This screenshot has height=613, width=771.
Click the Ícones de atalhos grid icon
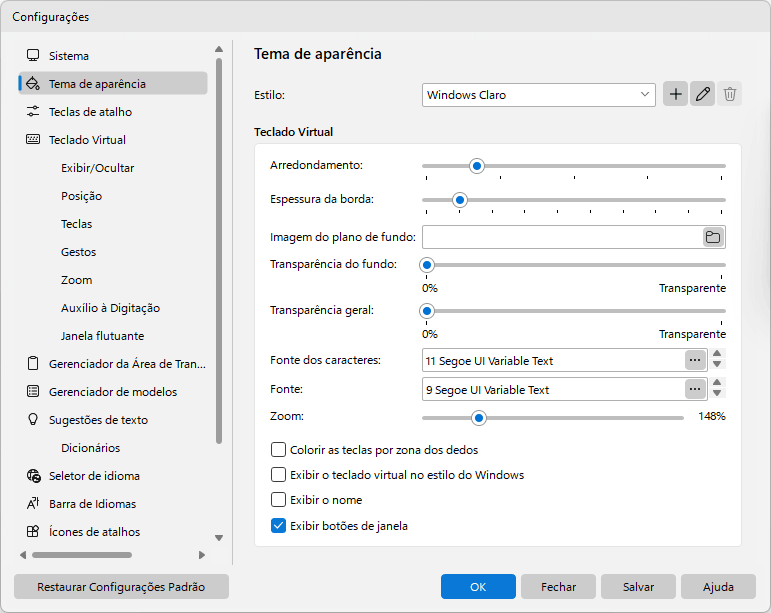click(x=33, y=532)
